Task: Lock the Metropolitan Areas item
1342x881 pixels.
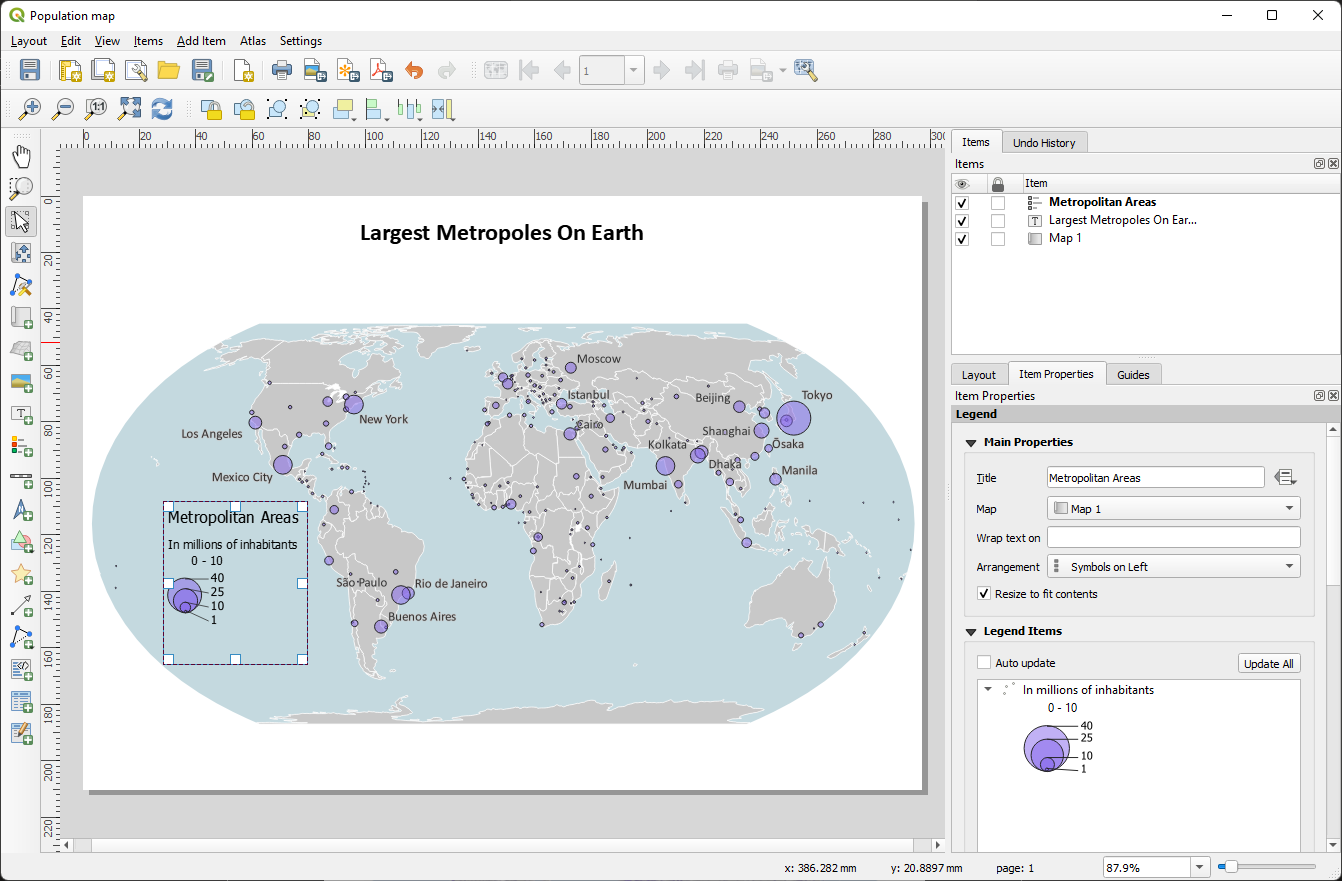Action: [x=997, y=203]
